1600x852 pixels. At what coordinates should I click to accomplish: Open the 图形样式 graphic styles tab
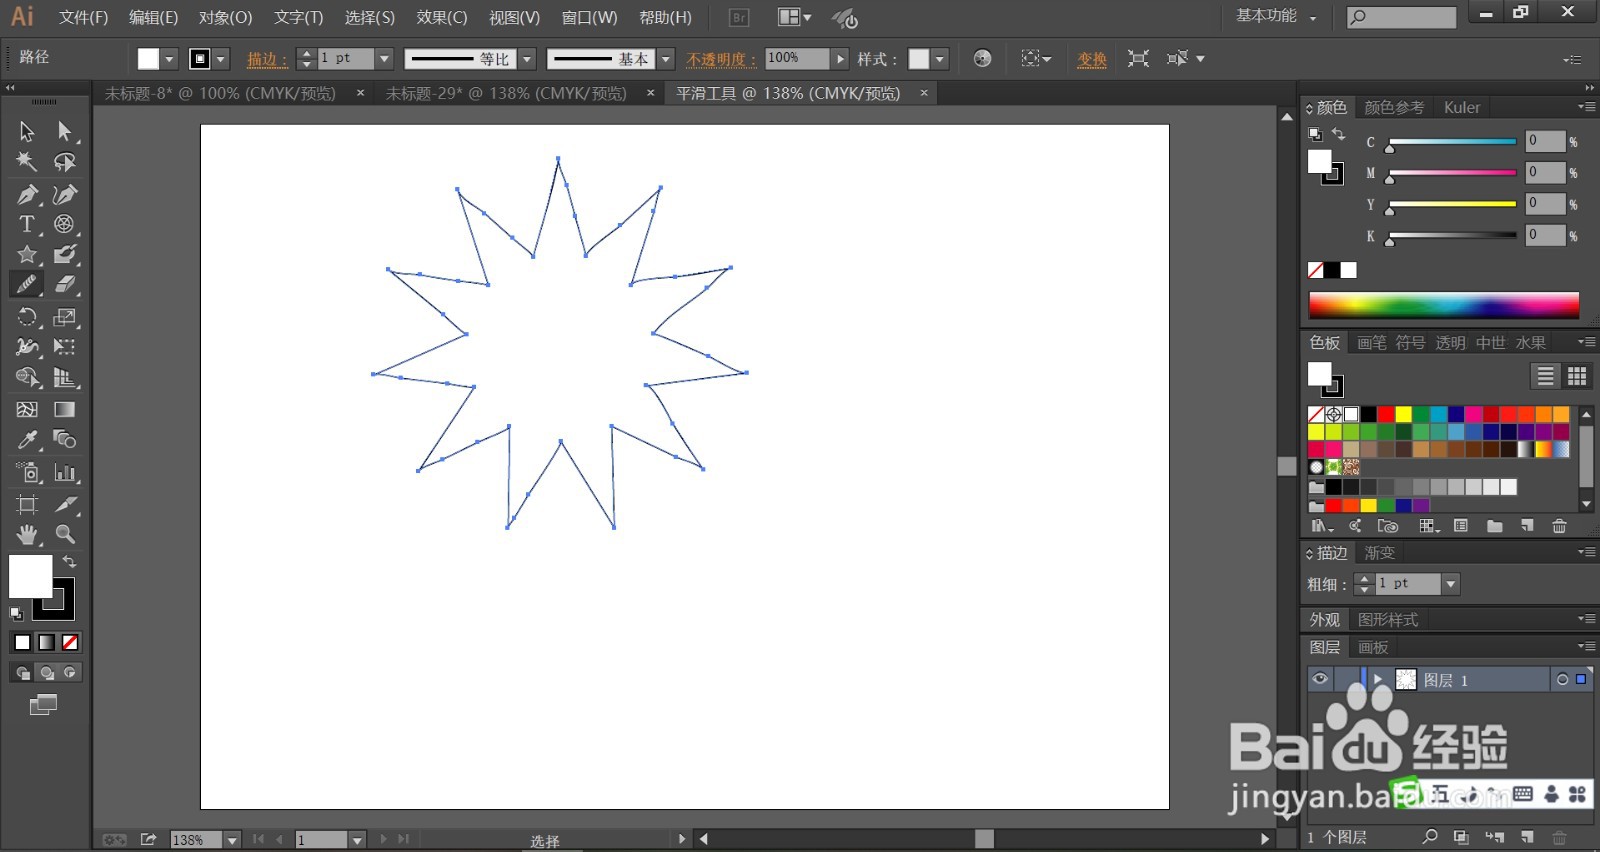click(1387, 620)
